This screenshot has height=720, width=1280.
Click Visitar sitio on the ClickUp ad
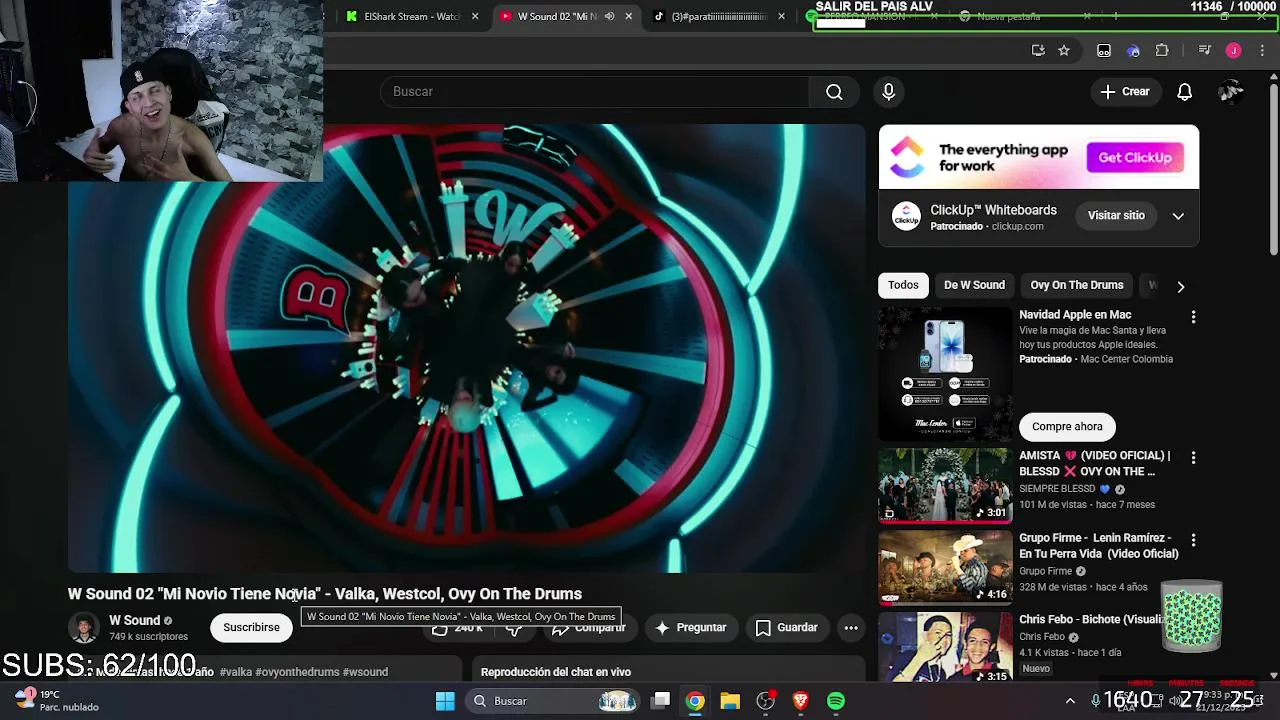(x=1116, y=216)
